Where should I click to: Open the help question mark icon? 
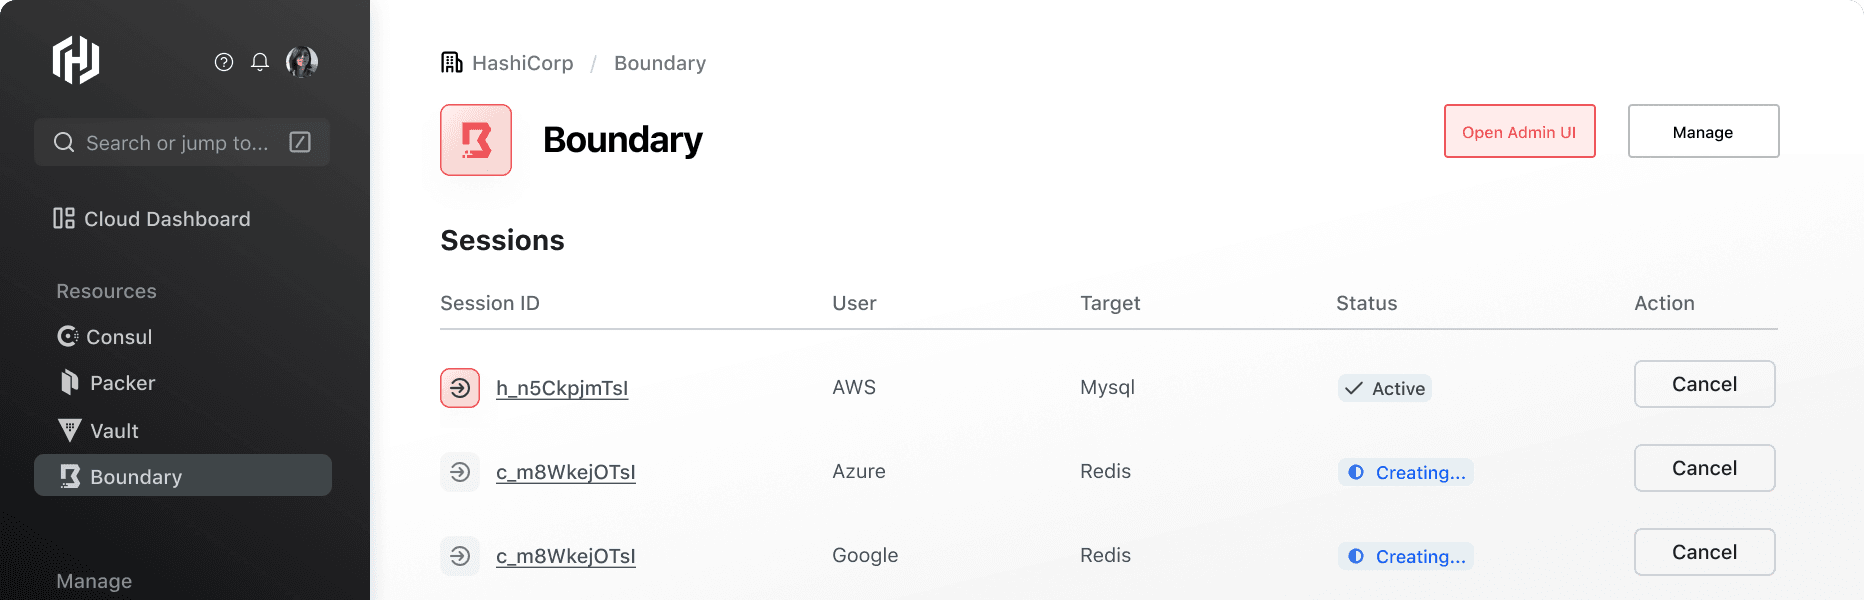click(x=224, y=62)
